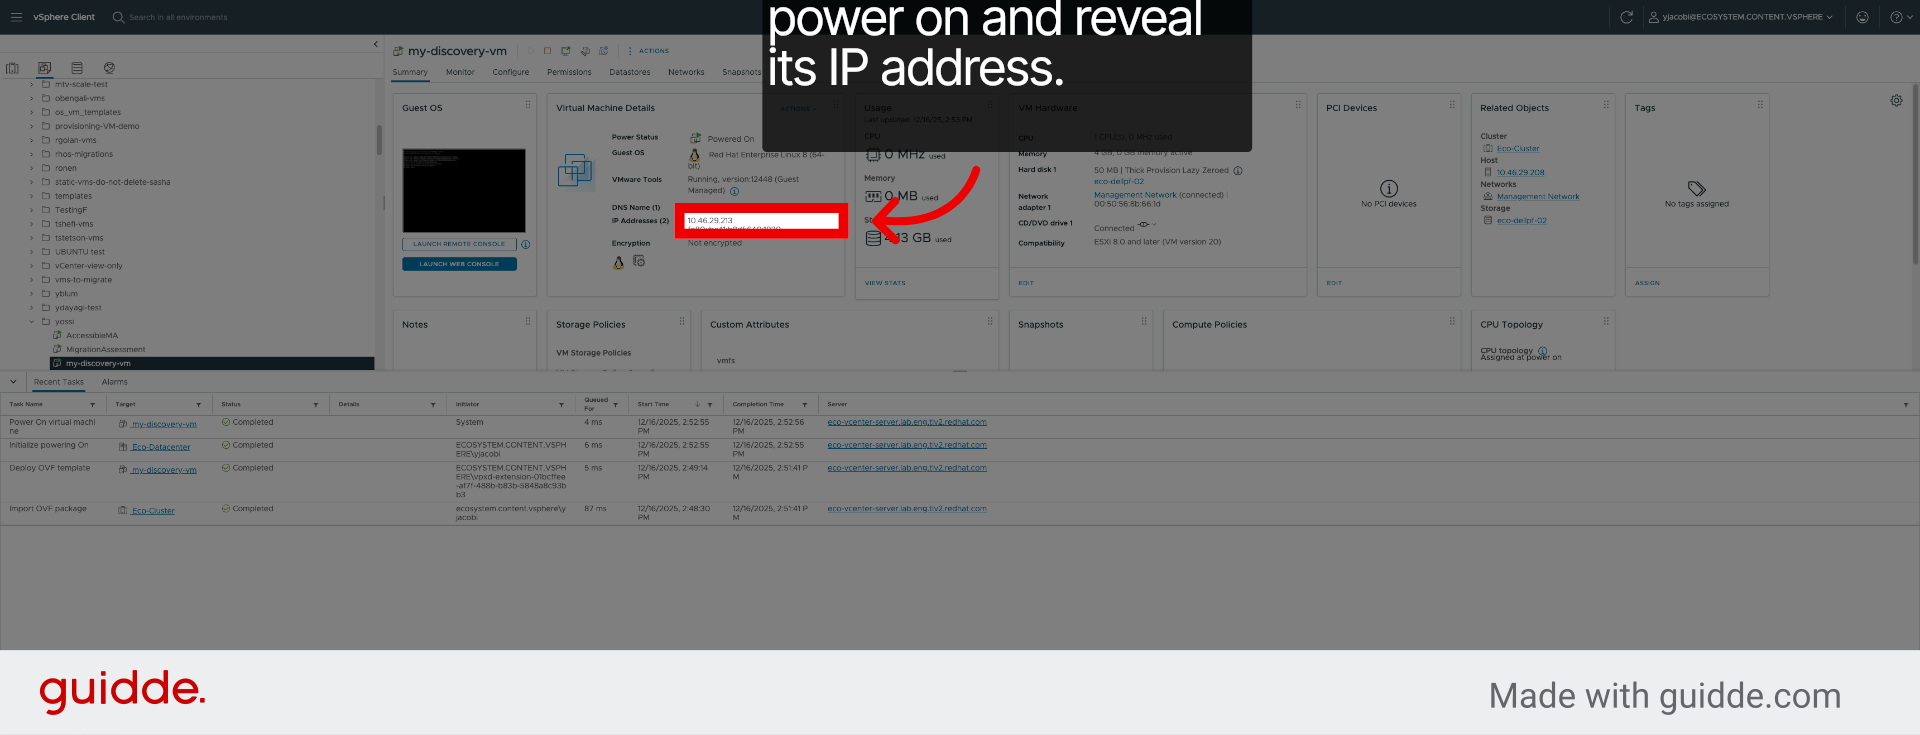Refresh the vSphere Client view
The image size is (1920, 735).
click(x=1626, y=17)
